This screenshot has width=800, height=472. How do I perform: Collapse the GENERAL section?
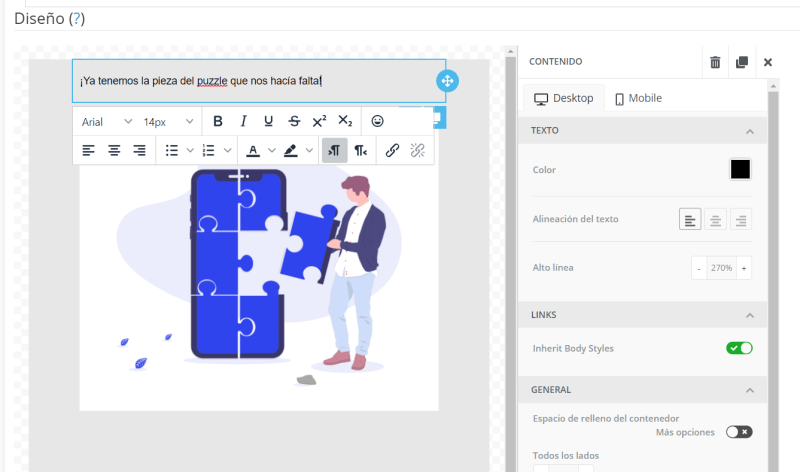tap(750, 390)
